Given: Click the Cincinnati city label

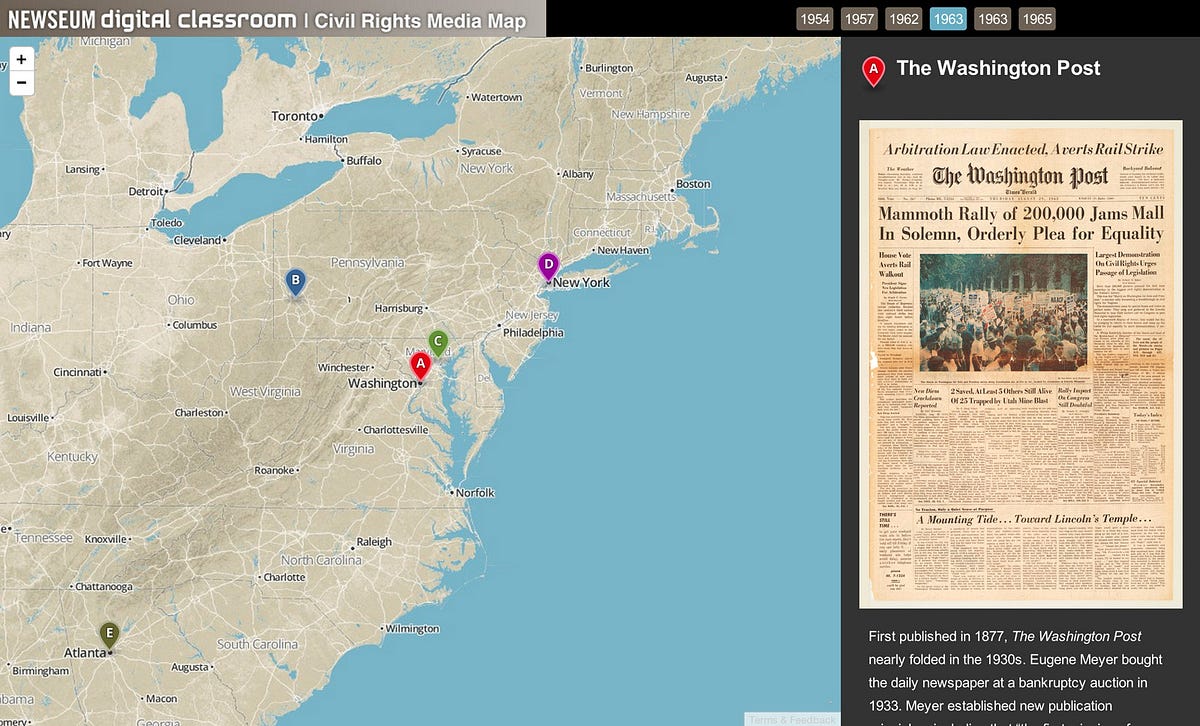Looking at the screenshot, I should click(x=77, y=372).
